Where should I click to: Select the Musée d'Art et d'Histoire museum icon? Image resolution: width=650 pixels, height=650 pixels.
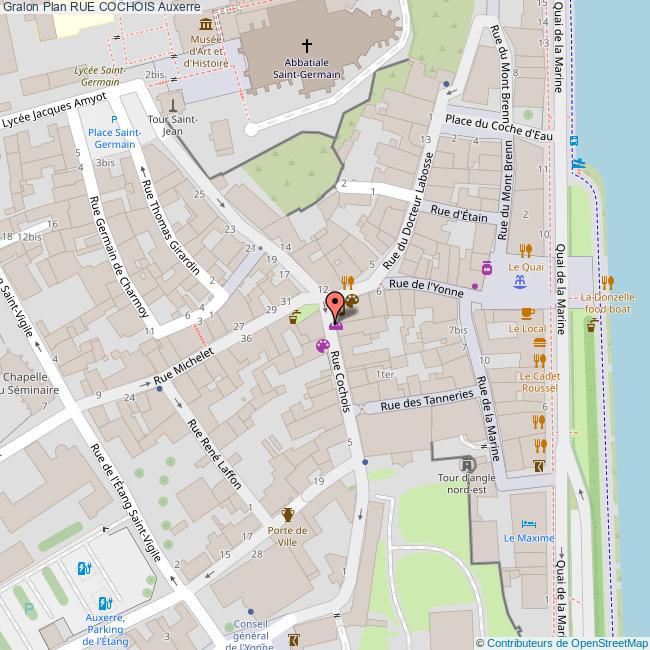point(205,23)
